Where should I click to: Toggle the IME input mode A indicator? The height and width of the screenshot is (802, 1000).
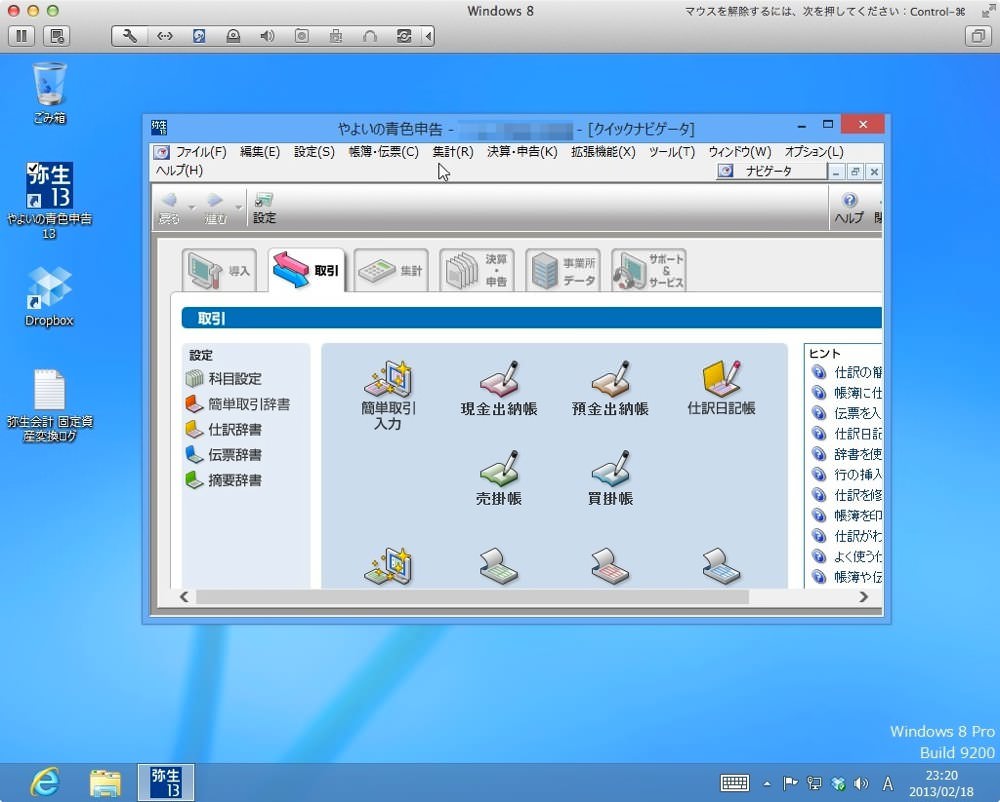(887, 784)
